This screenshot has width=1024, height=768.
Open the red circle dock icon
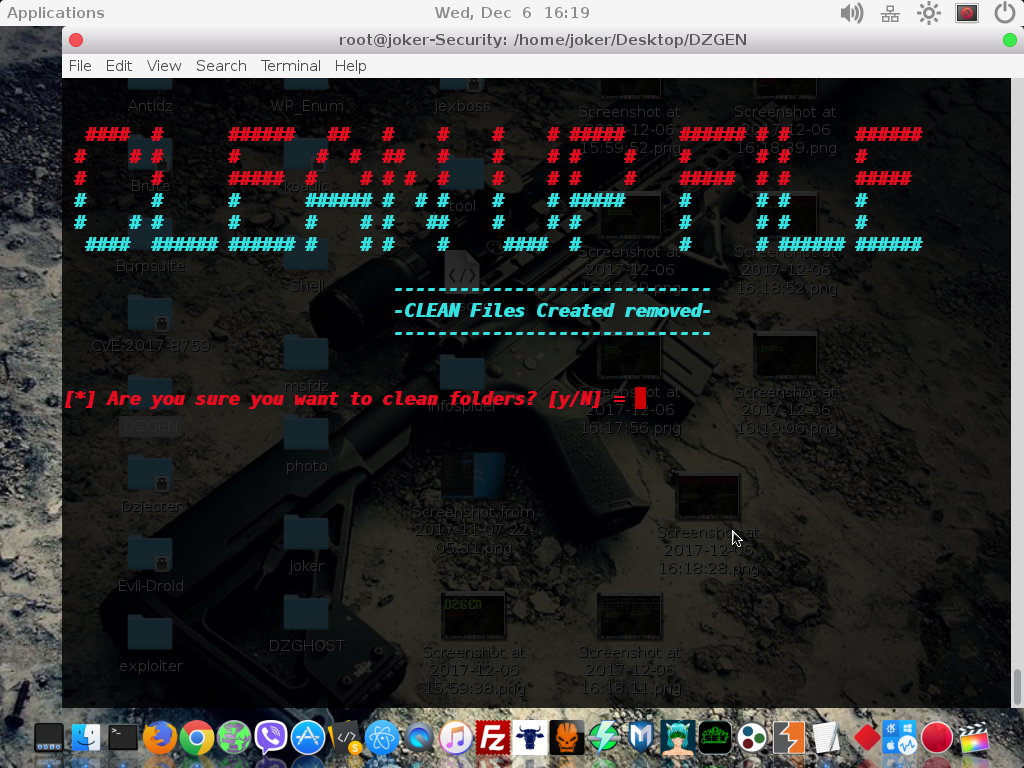coord(936,738)
